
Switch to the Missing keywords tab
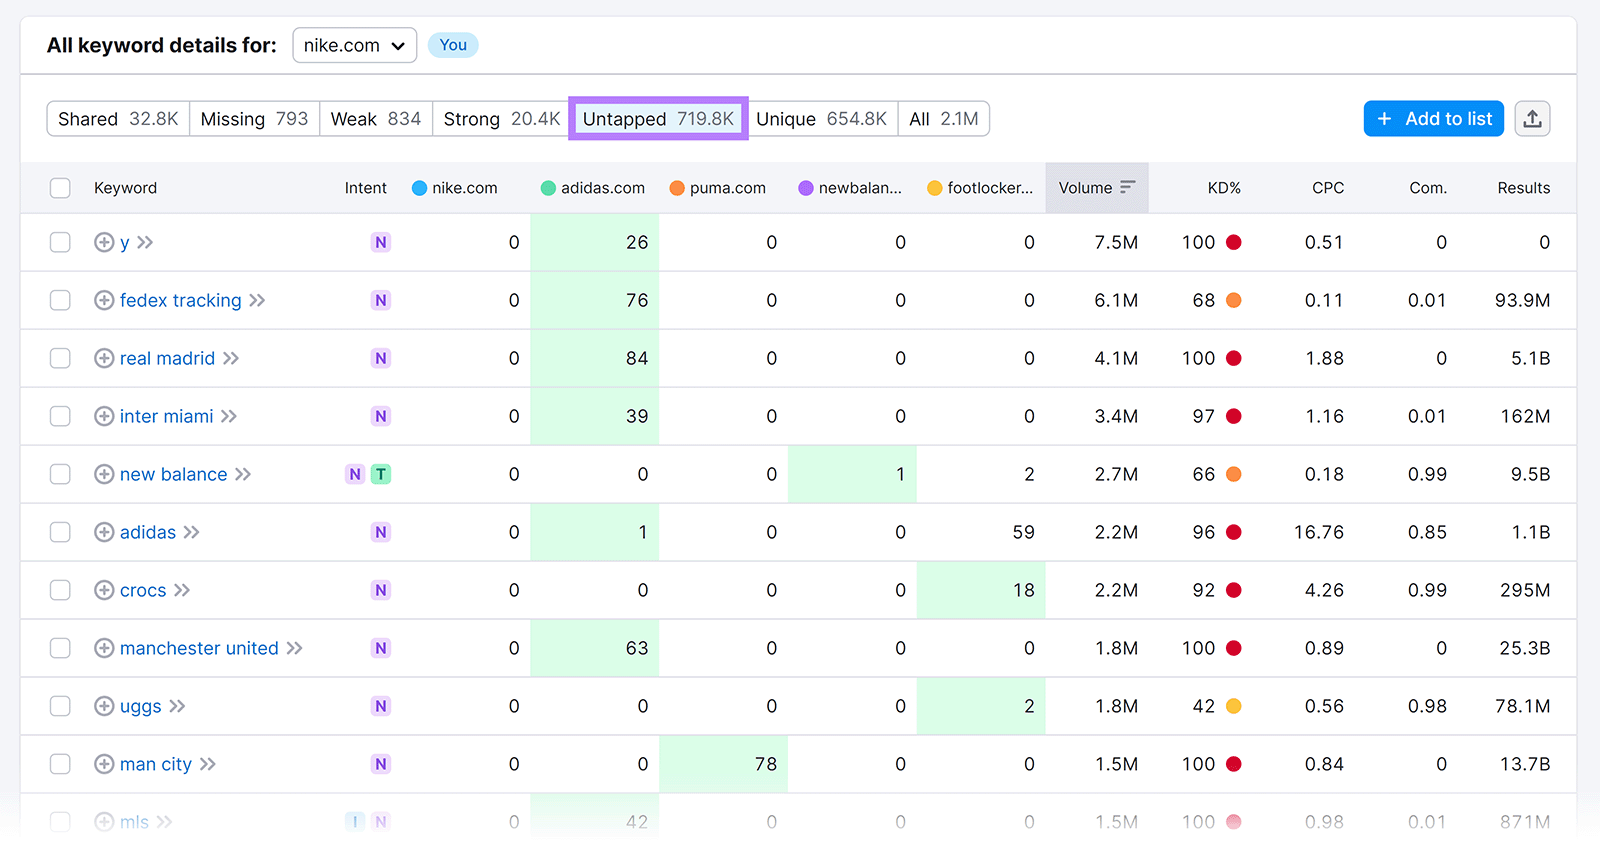[x=254, y=119]
